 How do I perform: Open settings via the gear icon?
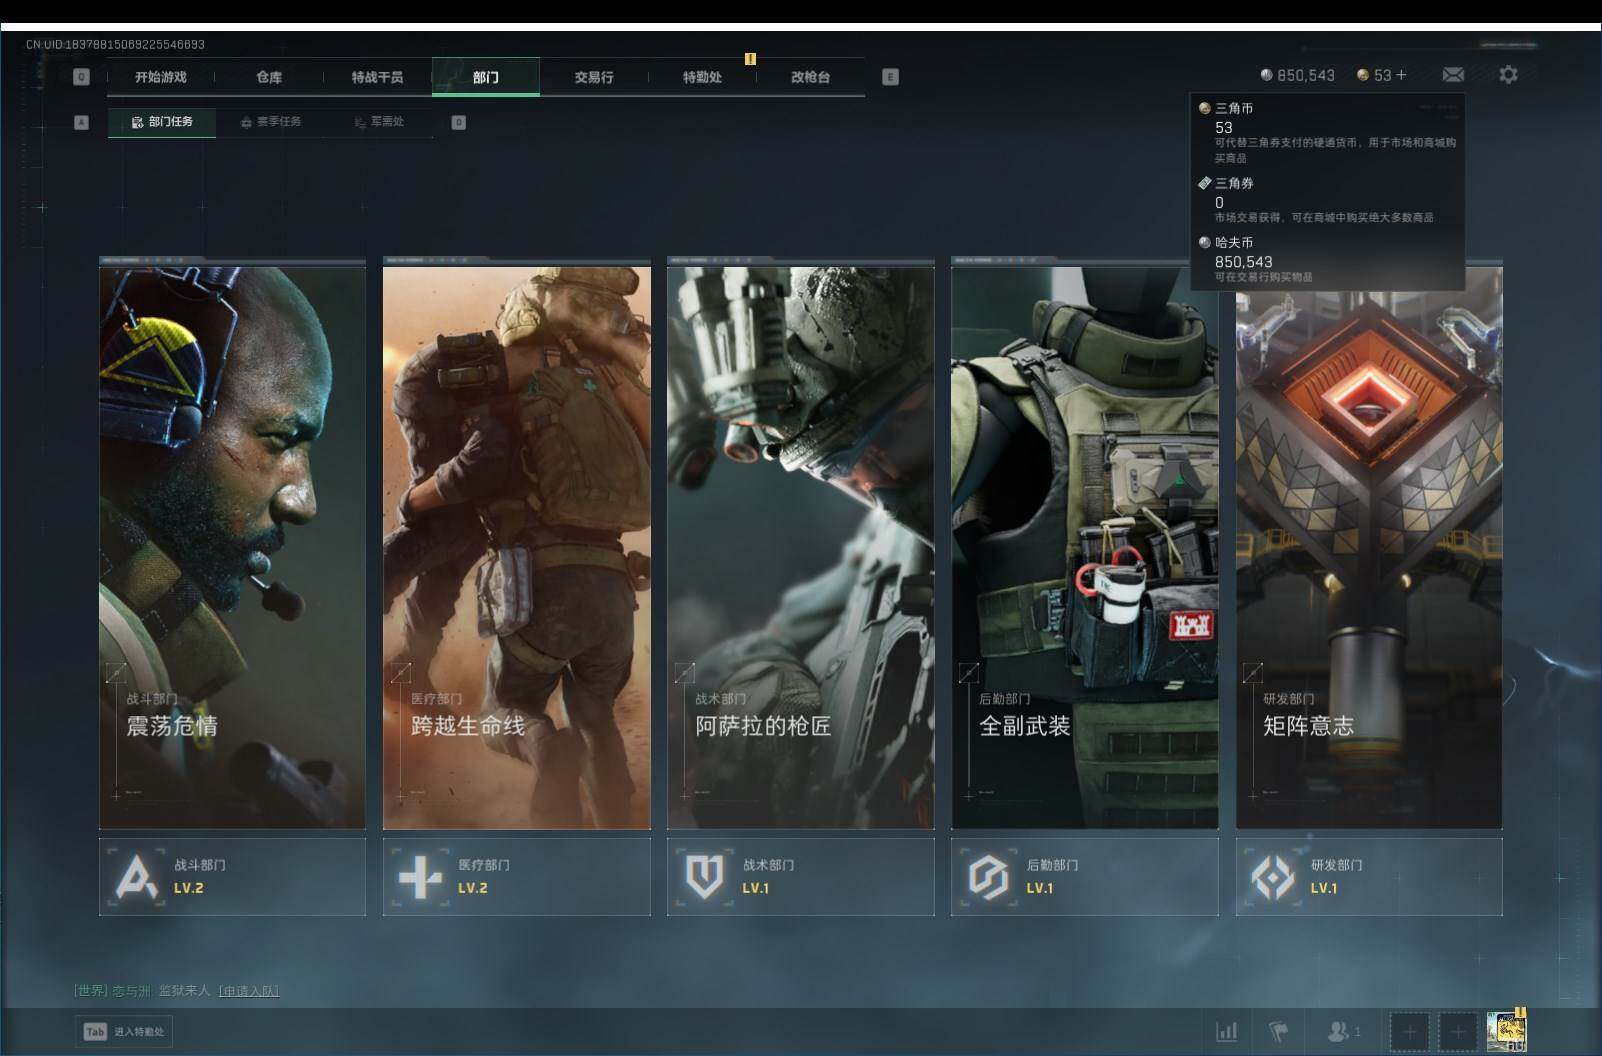tap(1508, 75)
